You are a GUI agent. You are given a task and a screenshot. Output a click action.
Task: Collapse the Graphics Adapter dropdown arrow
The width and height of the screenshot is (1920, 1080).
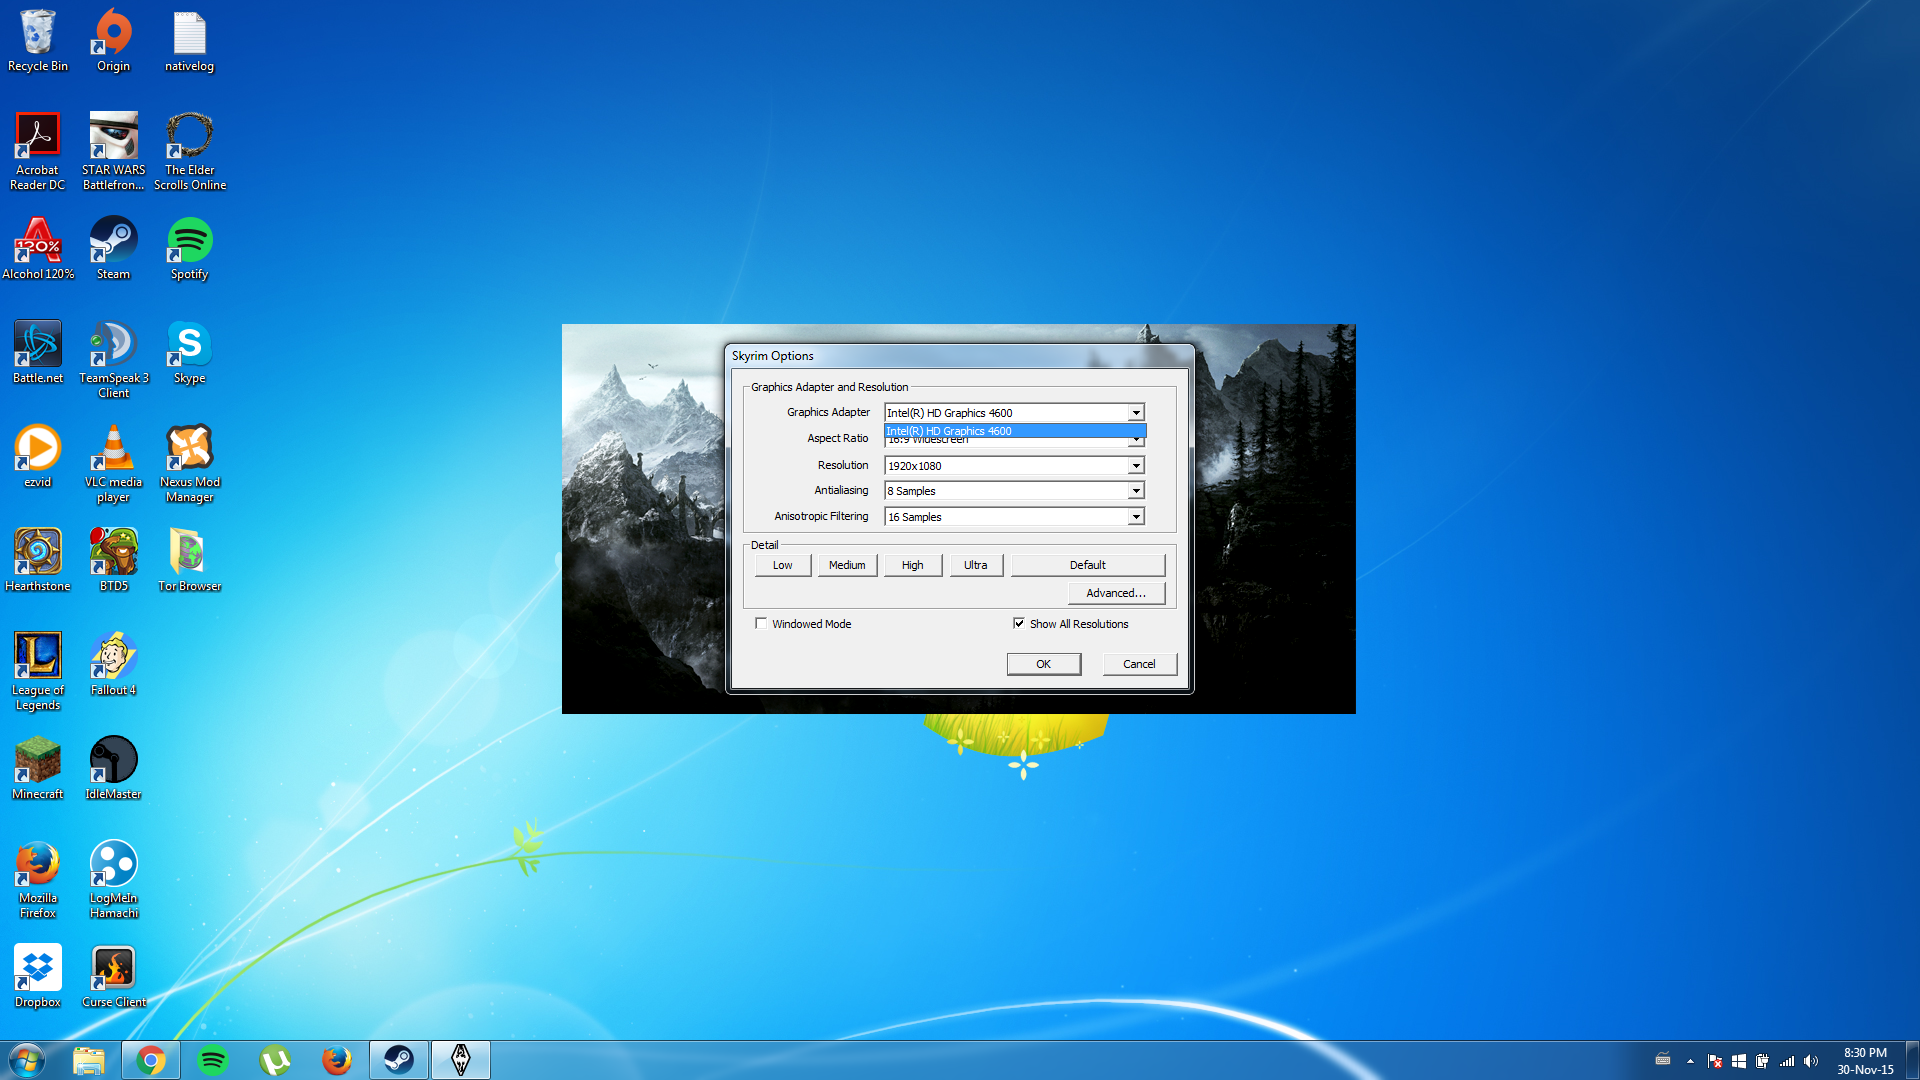point(1136,413)
